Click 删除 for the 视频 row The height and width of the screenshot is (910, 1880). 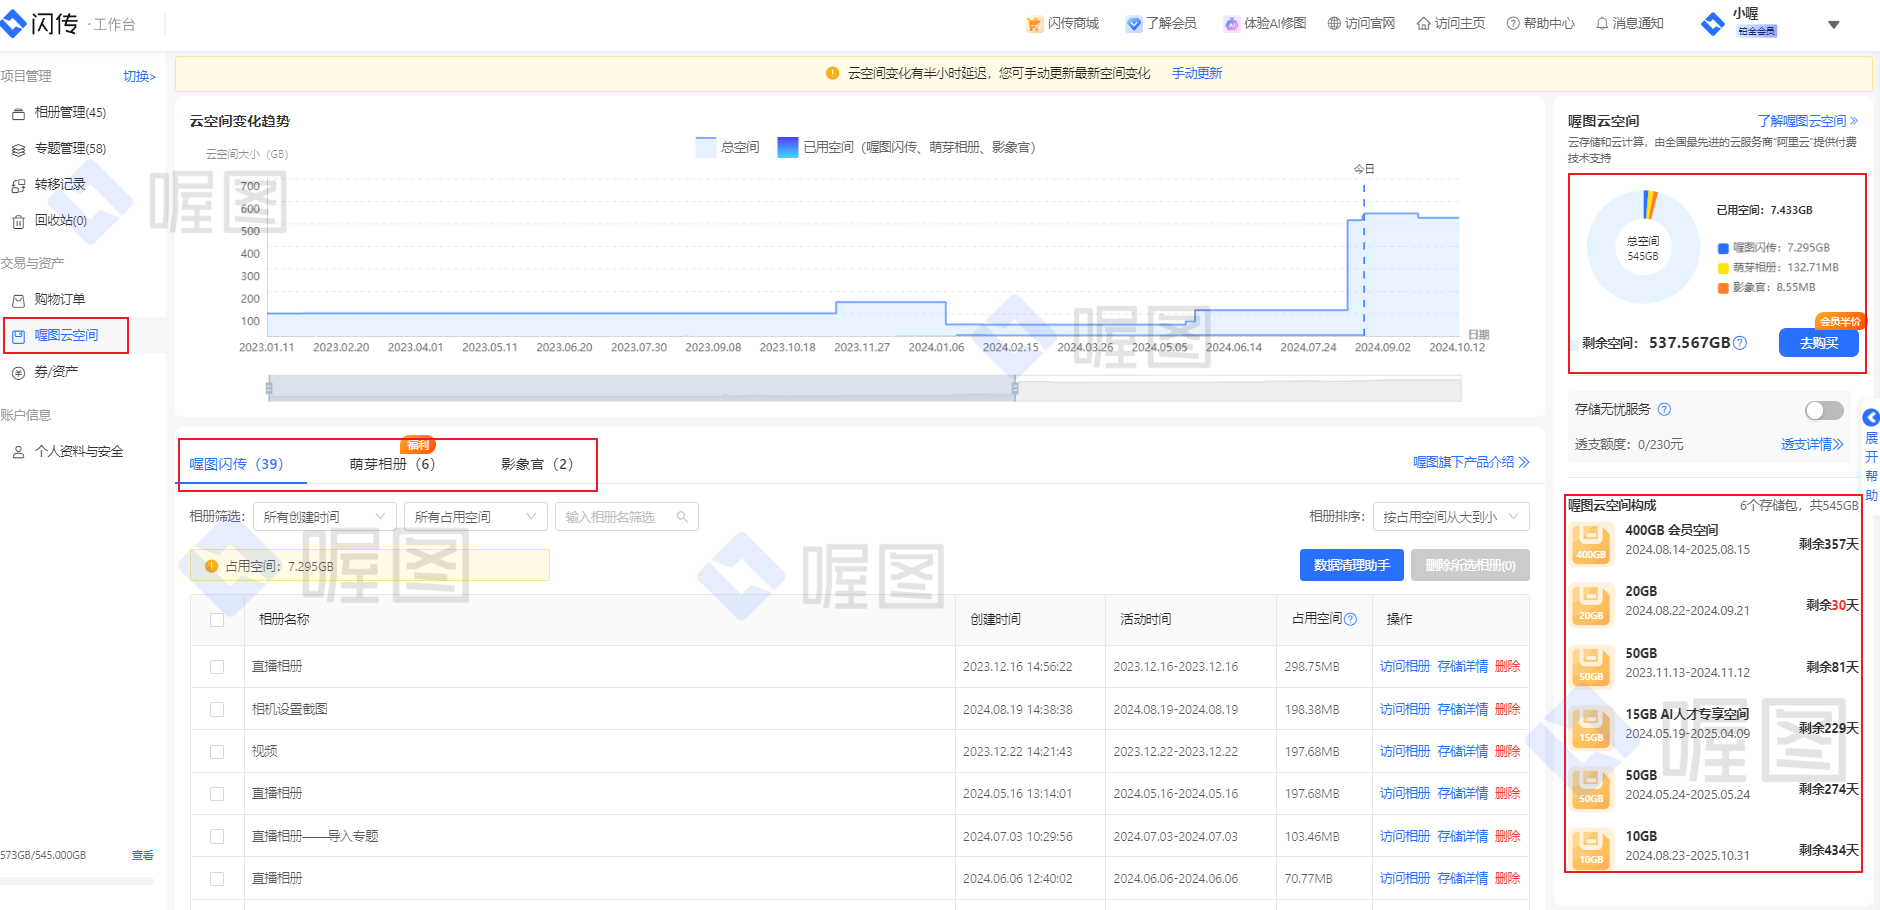click(1507, 752)
